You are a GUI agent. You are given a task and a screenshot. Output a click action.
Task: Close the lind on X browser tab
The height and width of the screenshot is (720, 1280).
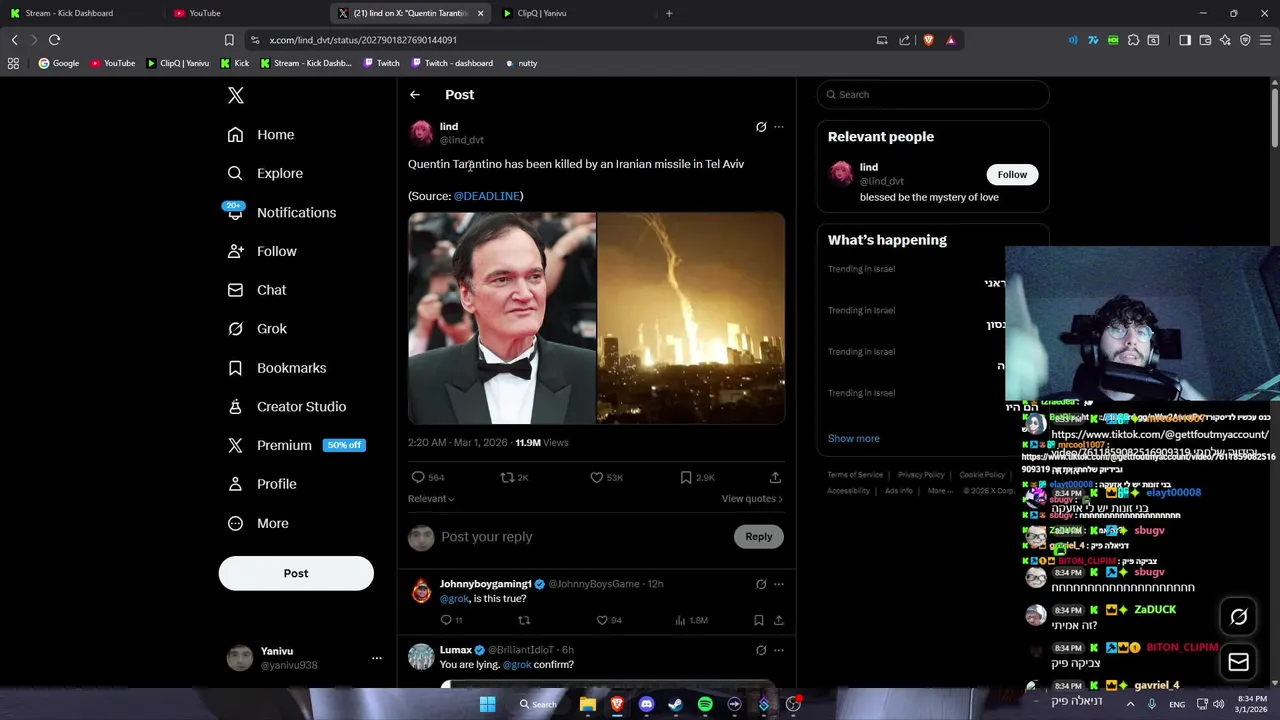click(x=481, y=13)
